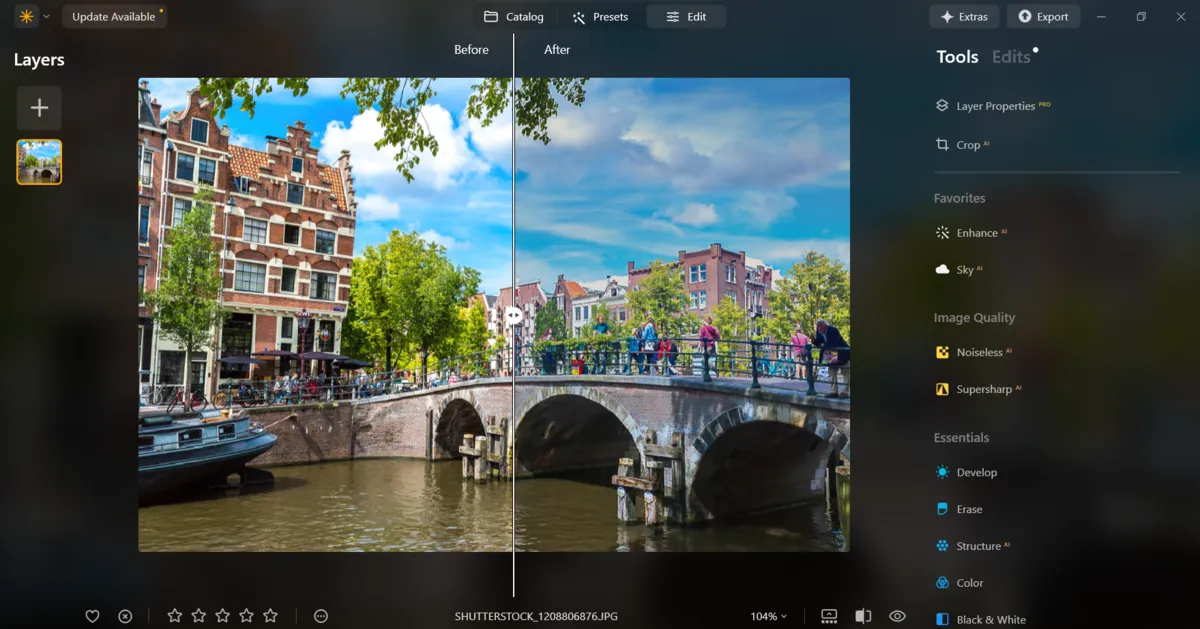Select the Erase tool
The height and width of the screenshot is (629, 1200).
click(x=968, y=508)
